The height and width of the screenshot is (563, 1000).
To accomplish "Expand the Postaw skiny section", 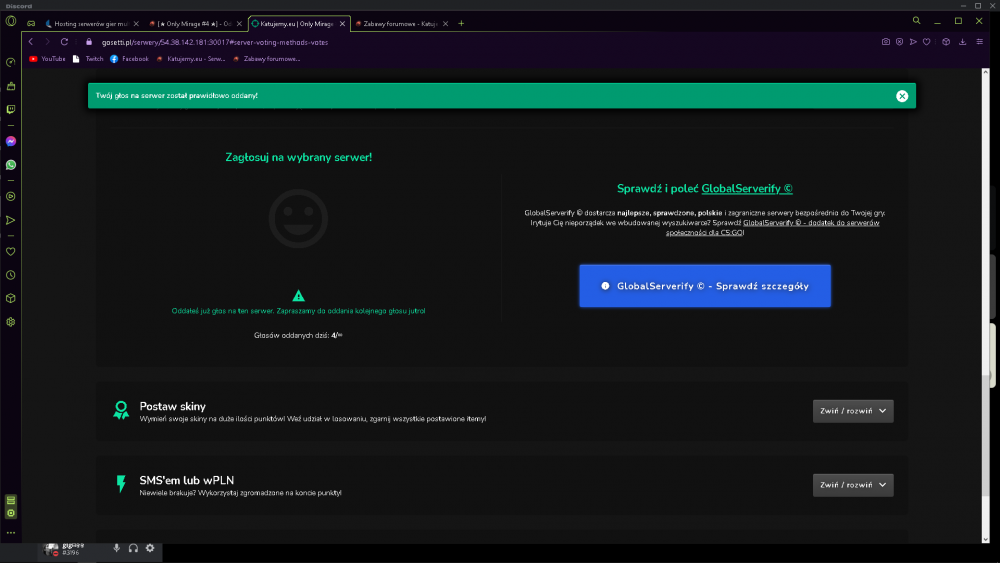I will (853, 411).
